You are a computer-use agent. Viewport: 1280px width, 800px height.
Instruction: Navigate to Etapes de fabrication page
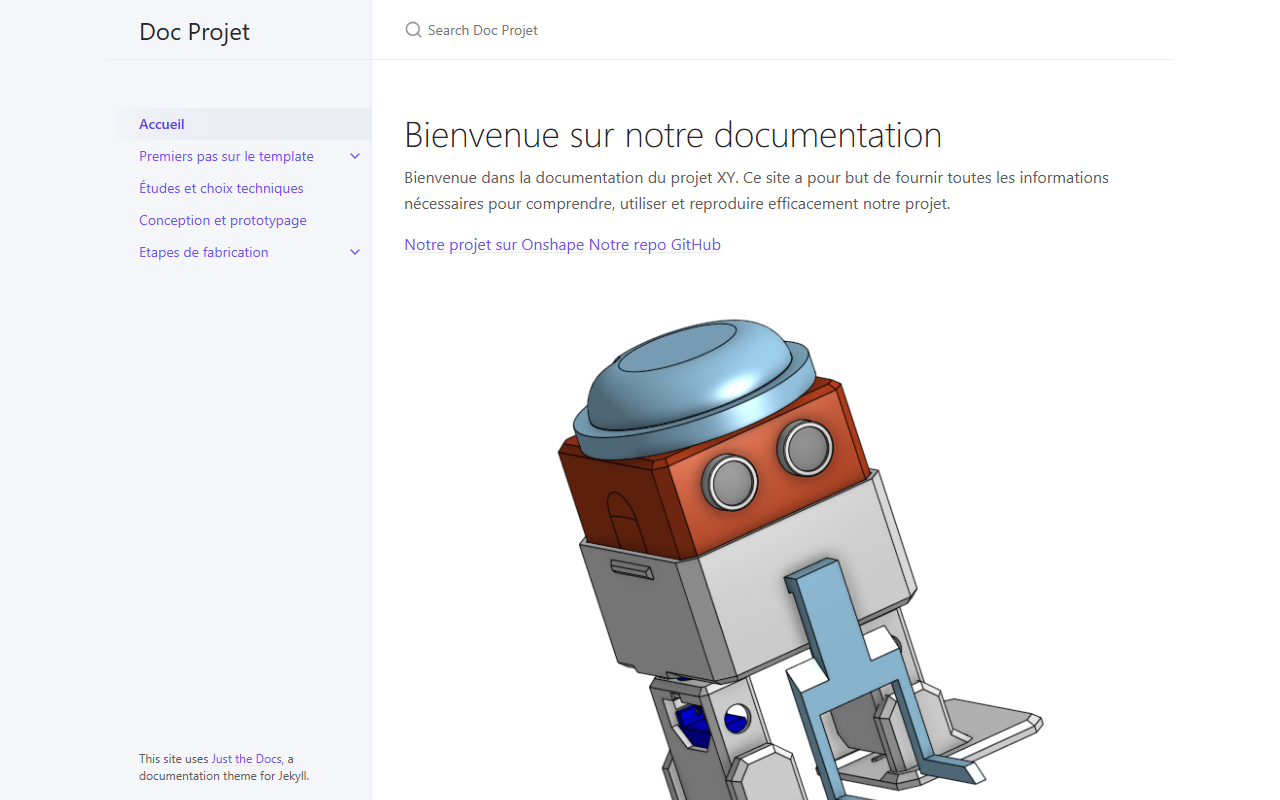204,252
